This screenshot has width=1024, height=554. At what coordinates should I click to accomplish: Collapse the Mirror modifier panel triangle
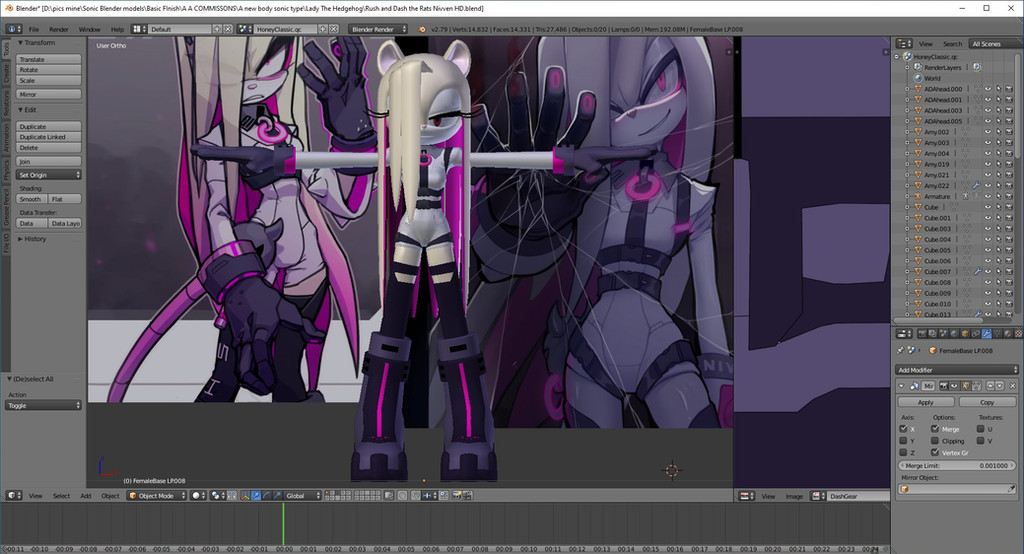[x=901, y=385]
